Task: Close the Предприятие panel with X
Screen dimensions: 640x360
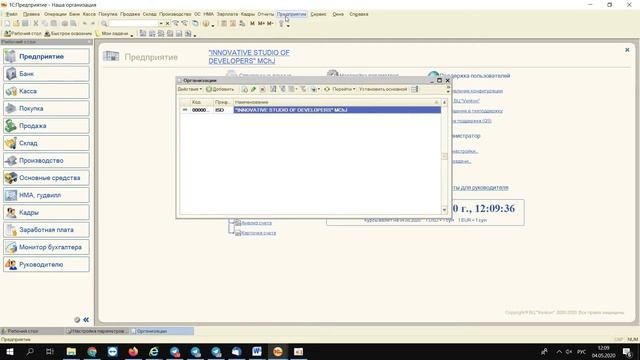Action: (627, 50)
